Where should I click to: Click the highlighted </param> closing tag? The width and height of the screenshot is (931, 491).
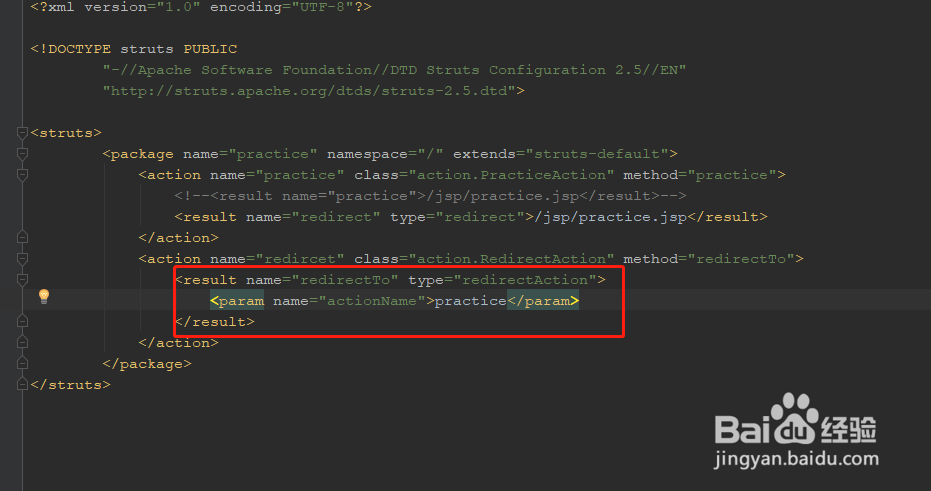point(543,301)
